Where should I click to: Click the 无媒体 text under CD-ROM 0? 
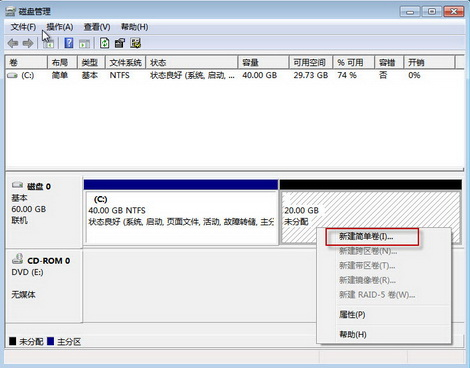click(23, 295)
